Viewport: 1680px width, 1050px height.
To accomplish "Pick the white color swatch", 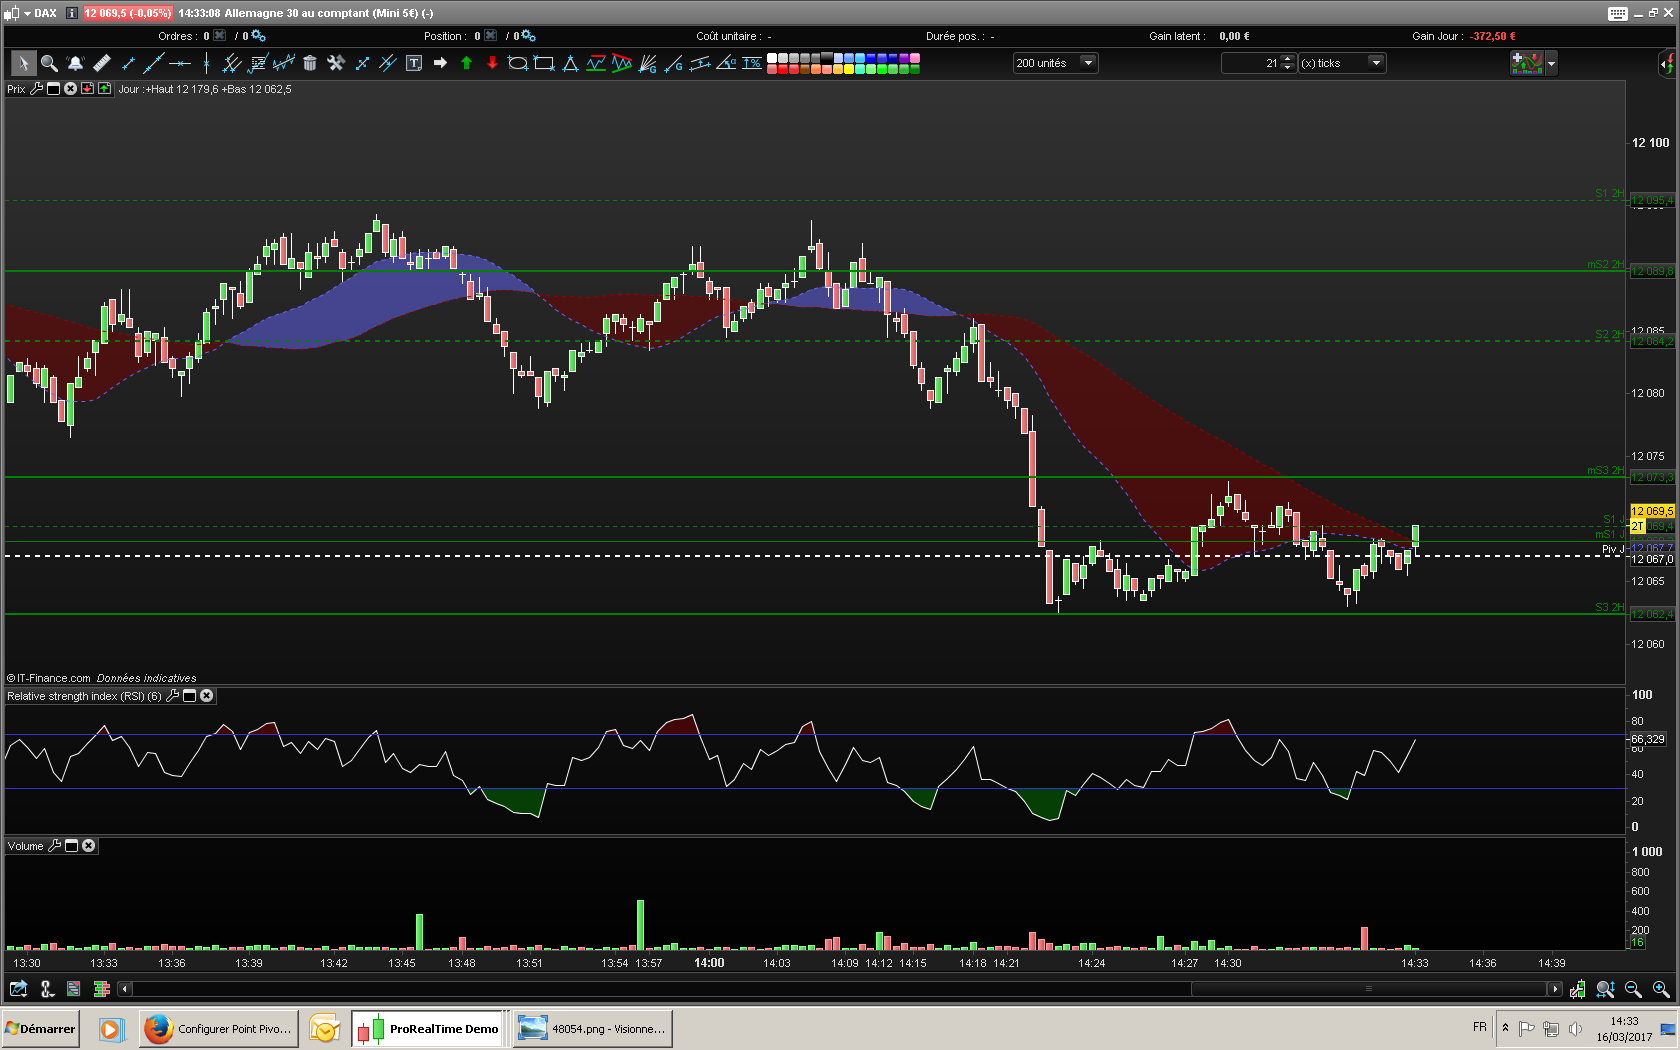I will pos(772,58).
